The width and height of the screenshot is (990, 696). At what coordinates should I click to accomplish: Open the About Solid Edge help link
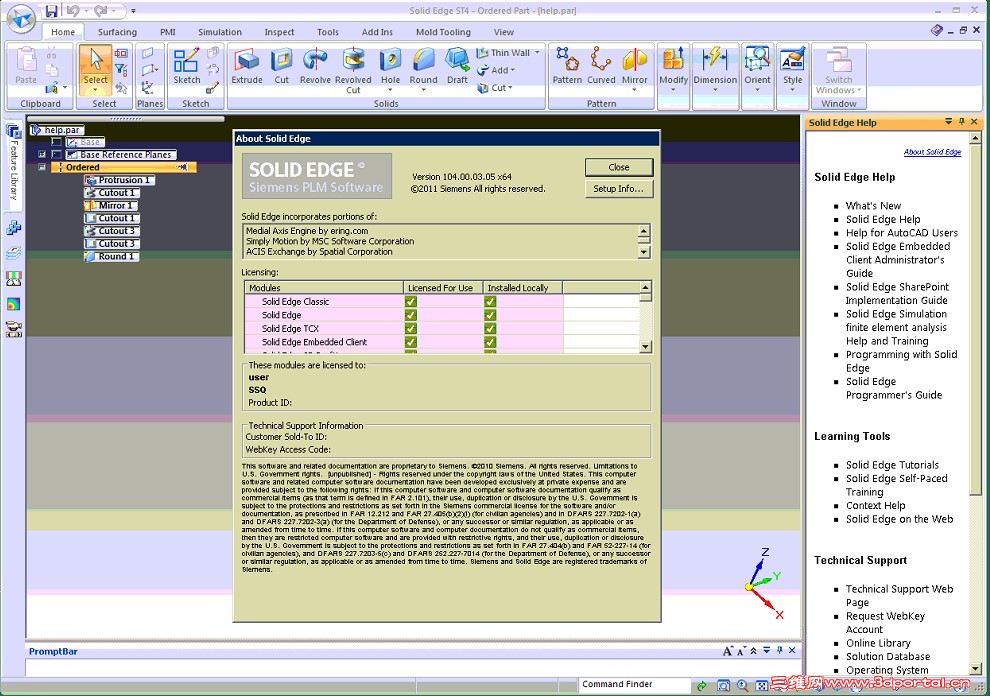[932, 152]
